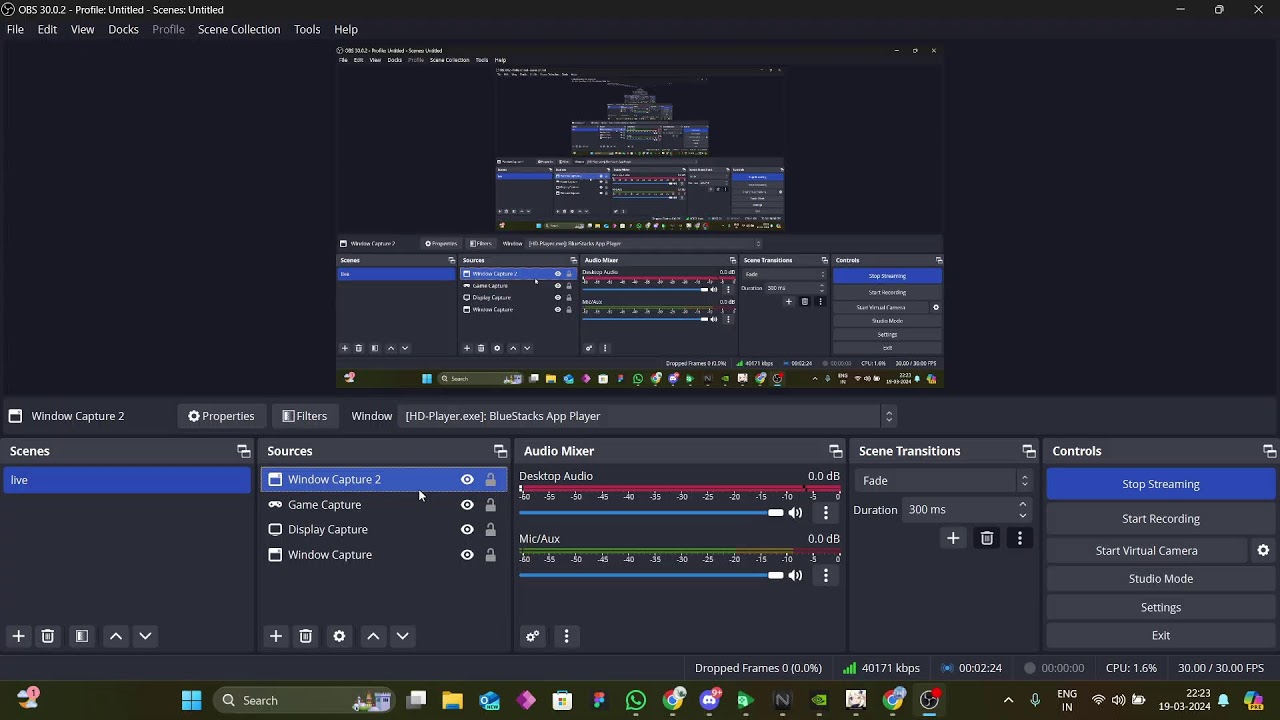This screenshot has height=720, width=1280.
Task: Adjust Mic/Aux volume slider
Action: pyautogui.click(x=651, y=575)
